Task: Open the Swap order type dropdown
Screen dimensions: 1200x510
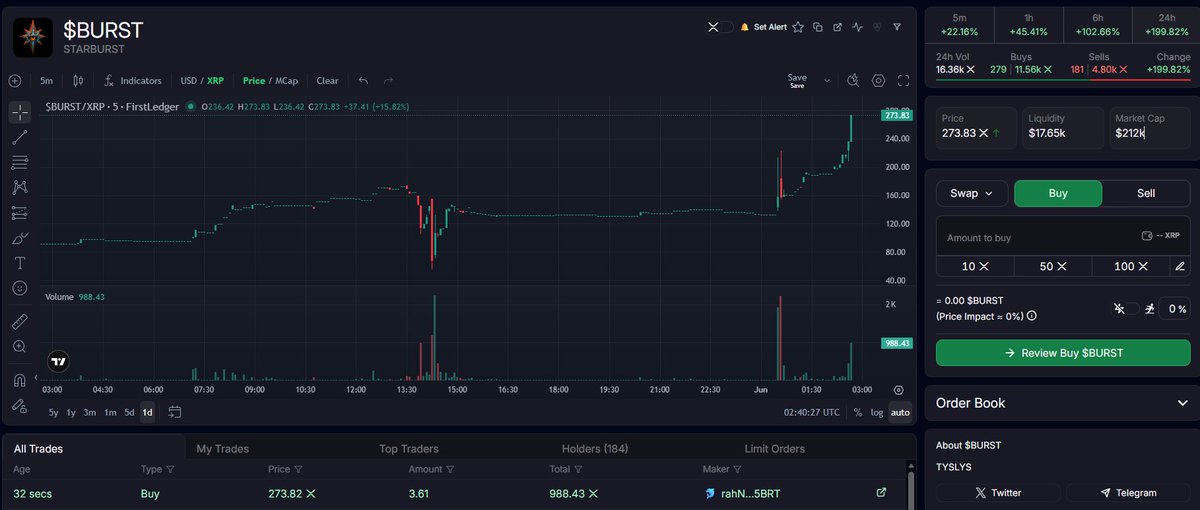Action: [x=971, y=193]
